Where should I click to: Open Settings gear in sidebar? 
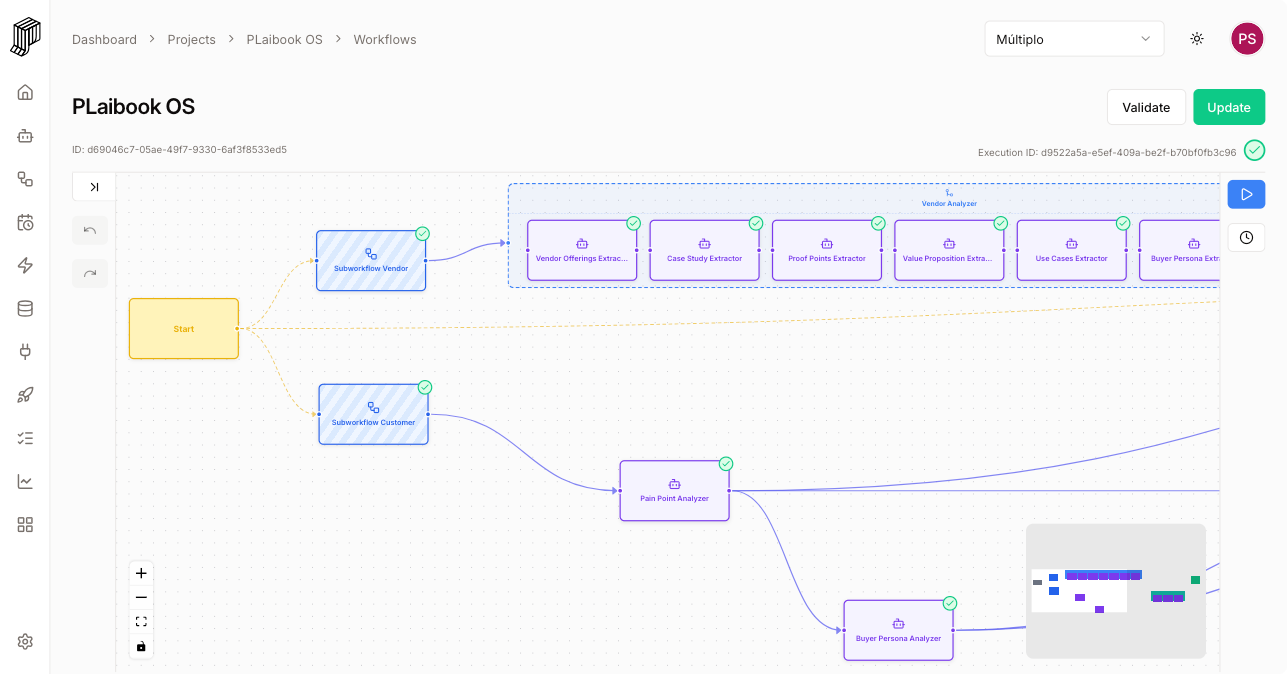pyautogui.click(x=25, y=641)
